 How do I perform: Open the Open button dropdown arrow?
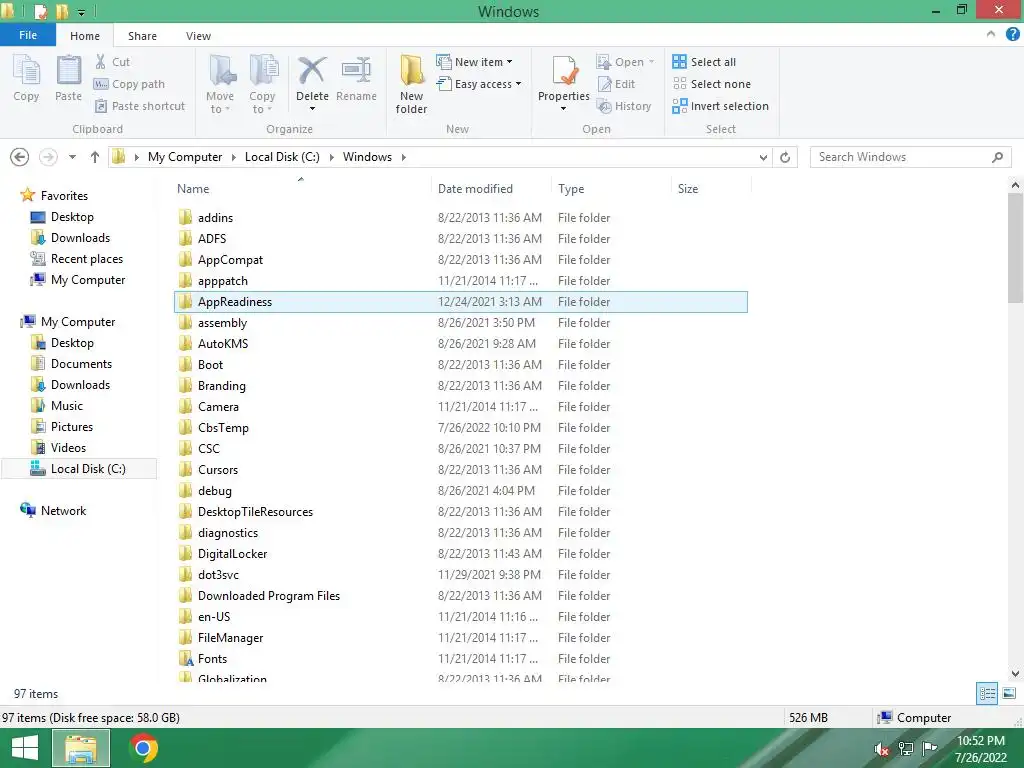pyautogui.click(x=651, y=62)
